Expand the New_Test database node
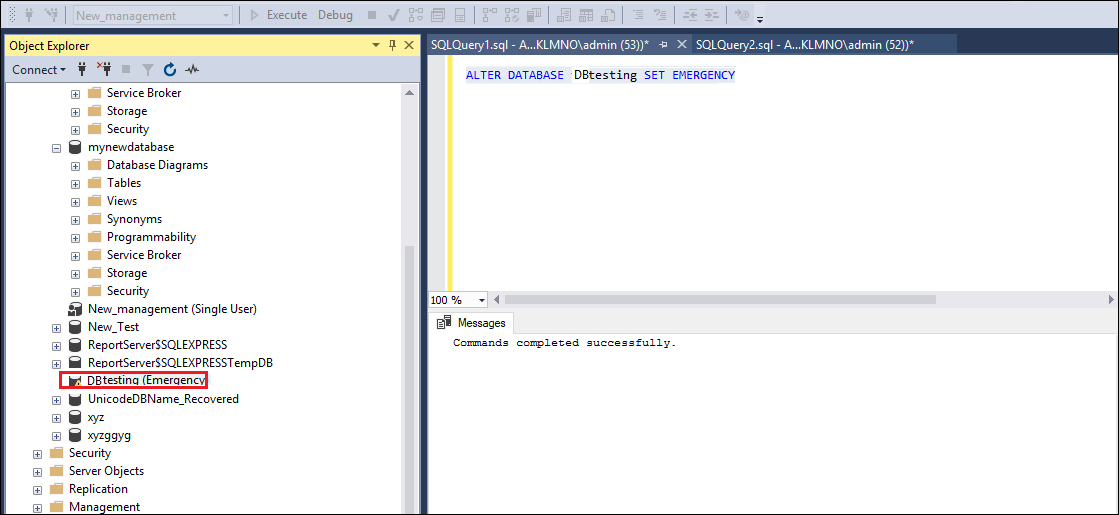Image resolution: width=1119 pixels, height=515 pixels. (56, 327)
